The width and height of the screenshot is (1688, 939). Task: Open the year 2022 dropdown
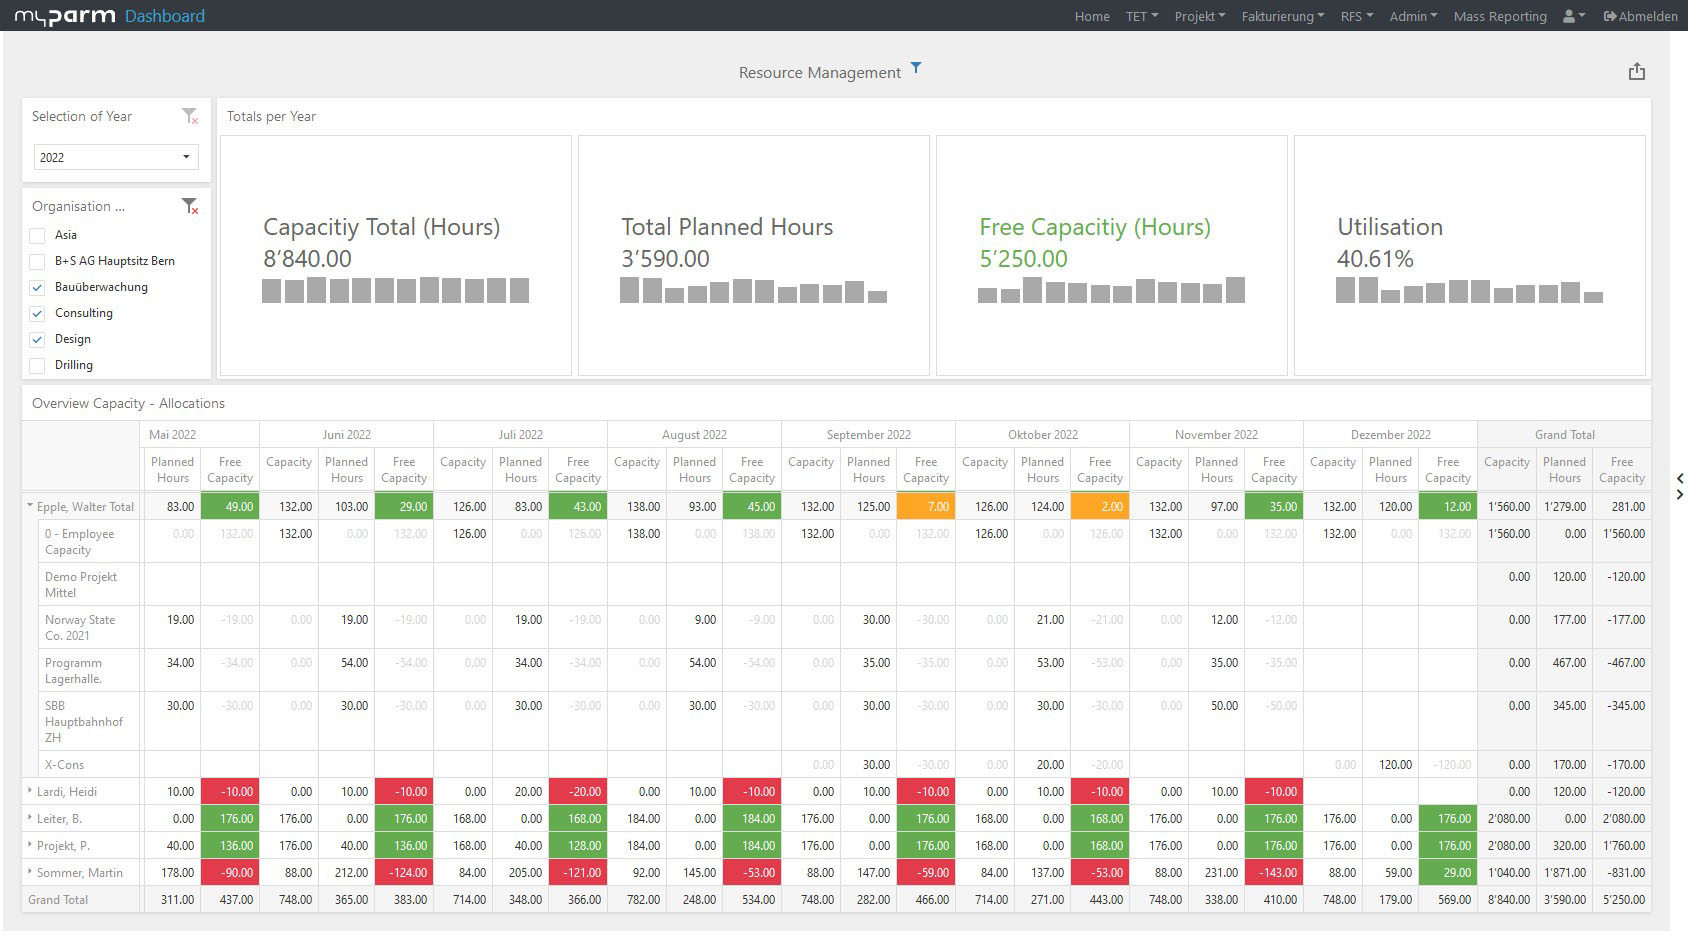(116, 157)
